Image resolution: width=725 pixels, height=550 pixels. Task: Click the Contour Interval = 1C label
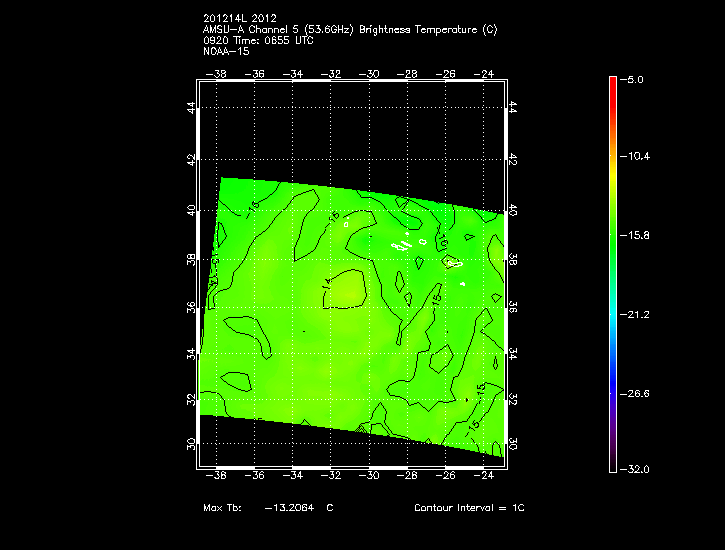469,508
